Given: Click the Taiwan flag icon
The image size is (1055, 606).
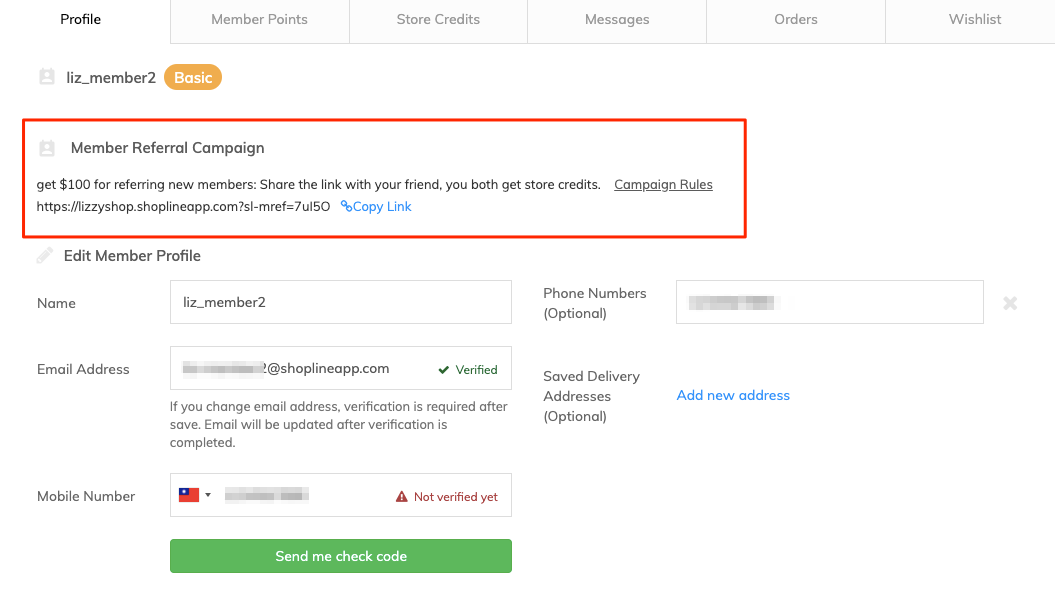Looking at the screenshot, I should [x=188, y=495].
